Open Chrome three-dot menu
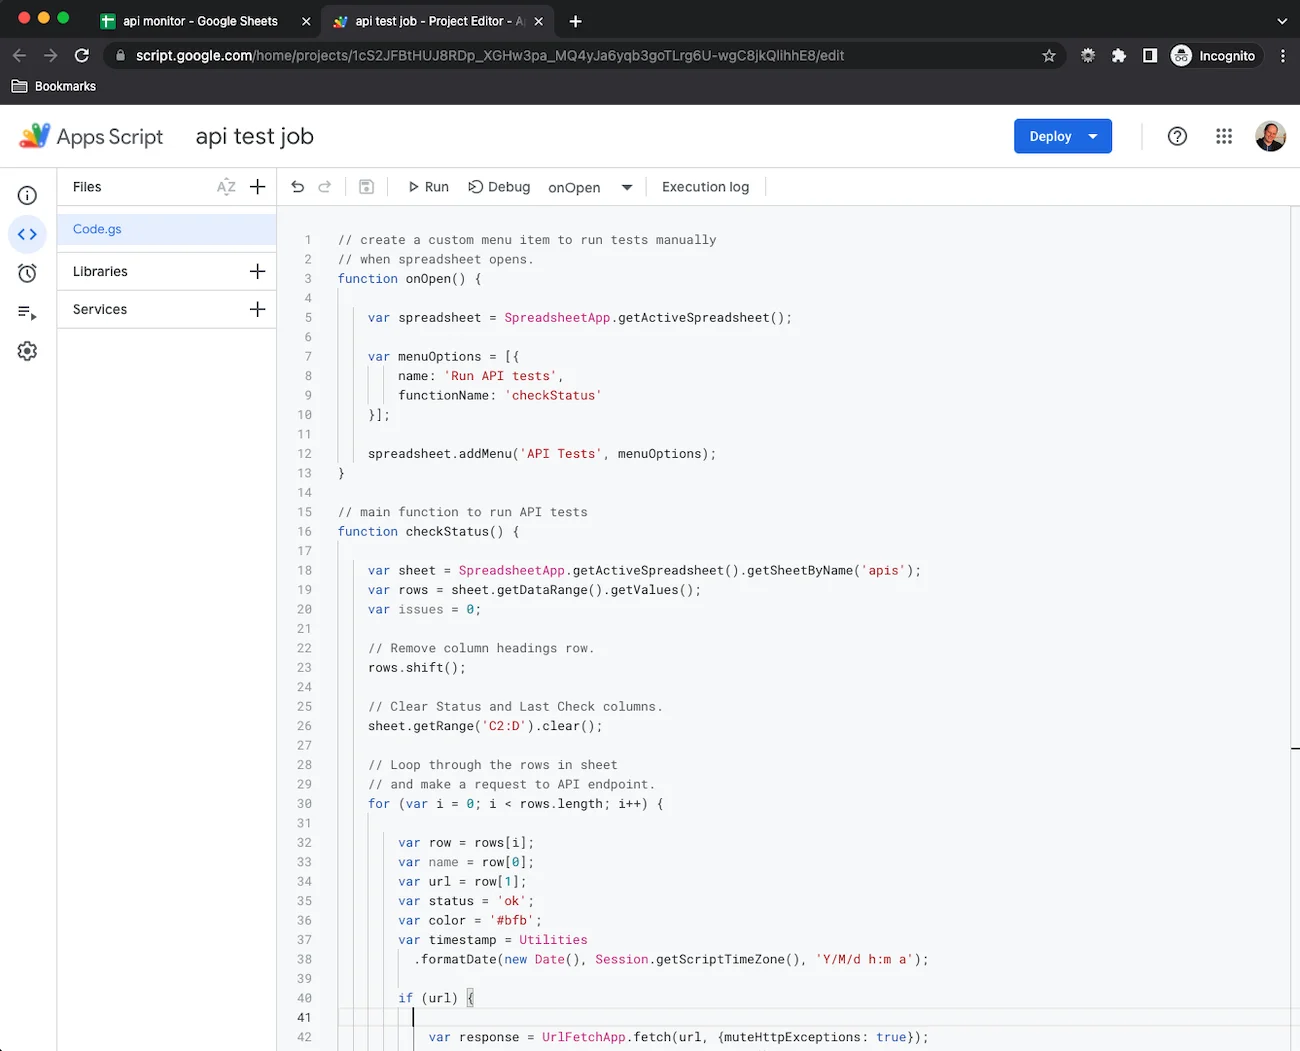This screenshot has width=1300, height=1051. pos(1282,56)
